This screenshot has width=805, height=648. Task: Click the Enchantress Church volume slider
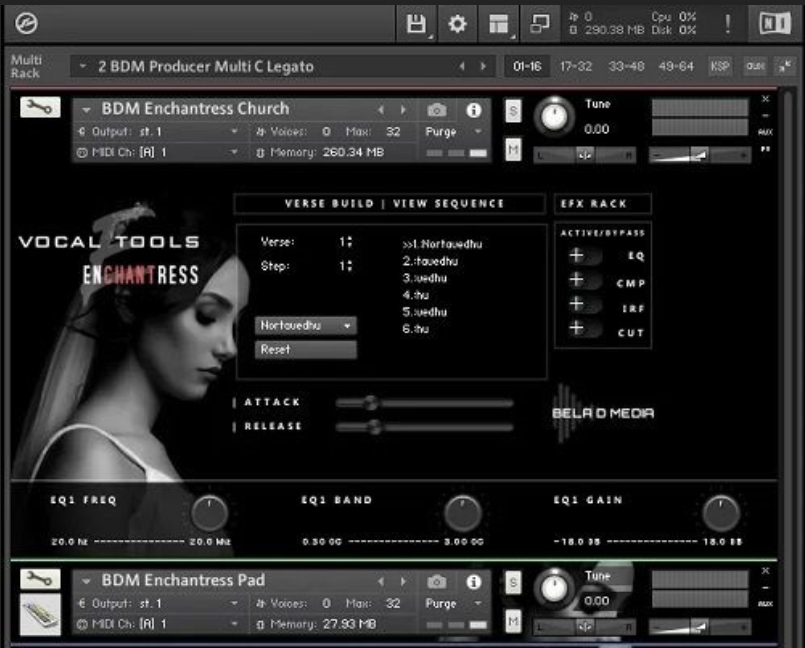tap(700, 155)
